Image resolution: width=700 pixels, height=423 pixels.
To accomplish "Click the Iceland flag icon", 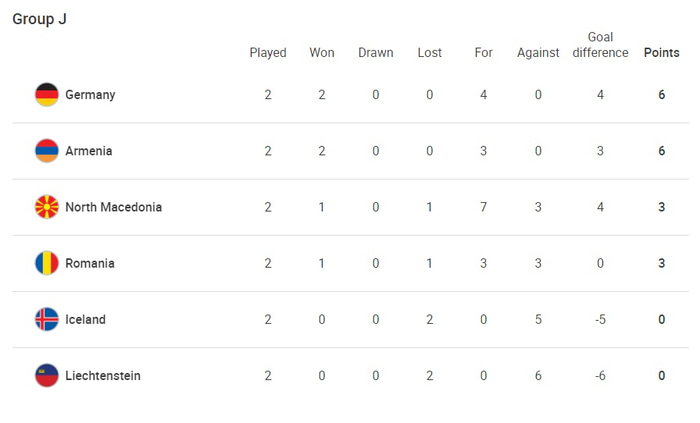I will coord(46,320).
